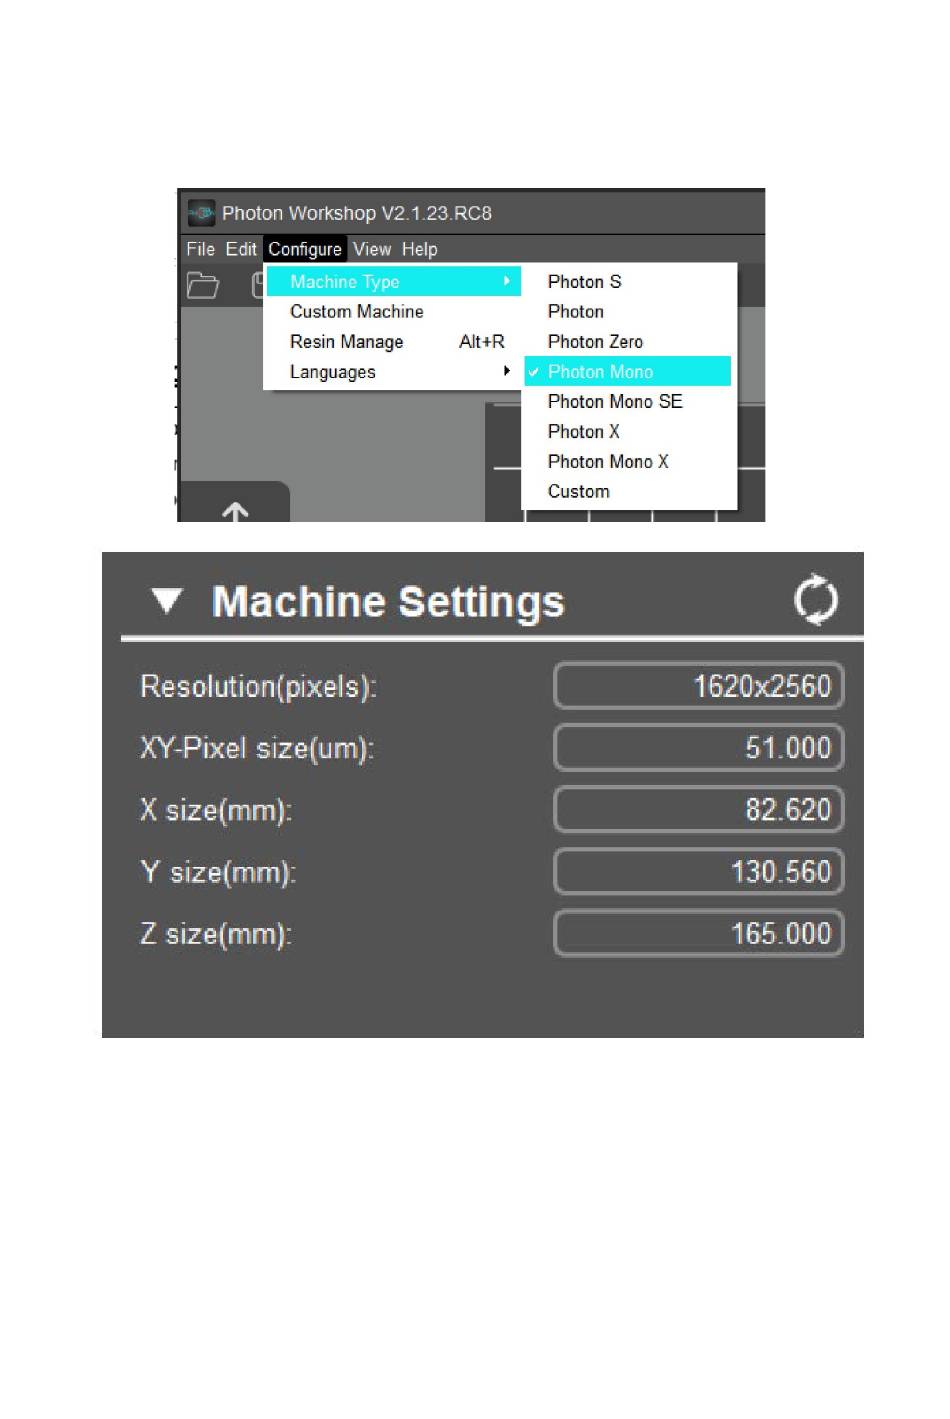Click the X size(mm) label
Viewport: 950px width, 1419px height.
(216, 811)
